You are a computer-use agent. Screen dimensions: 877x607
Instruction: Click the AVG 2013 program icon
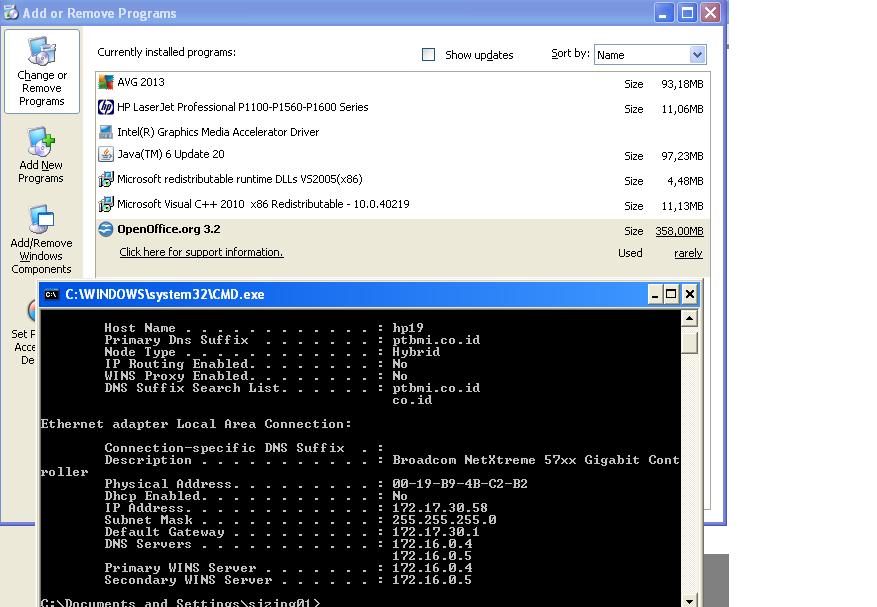106,83
